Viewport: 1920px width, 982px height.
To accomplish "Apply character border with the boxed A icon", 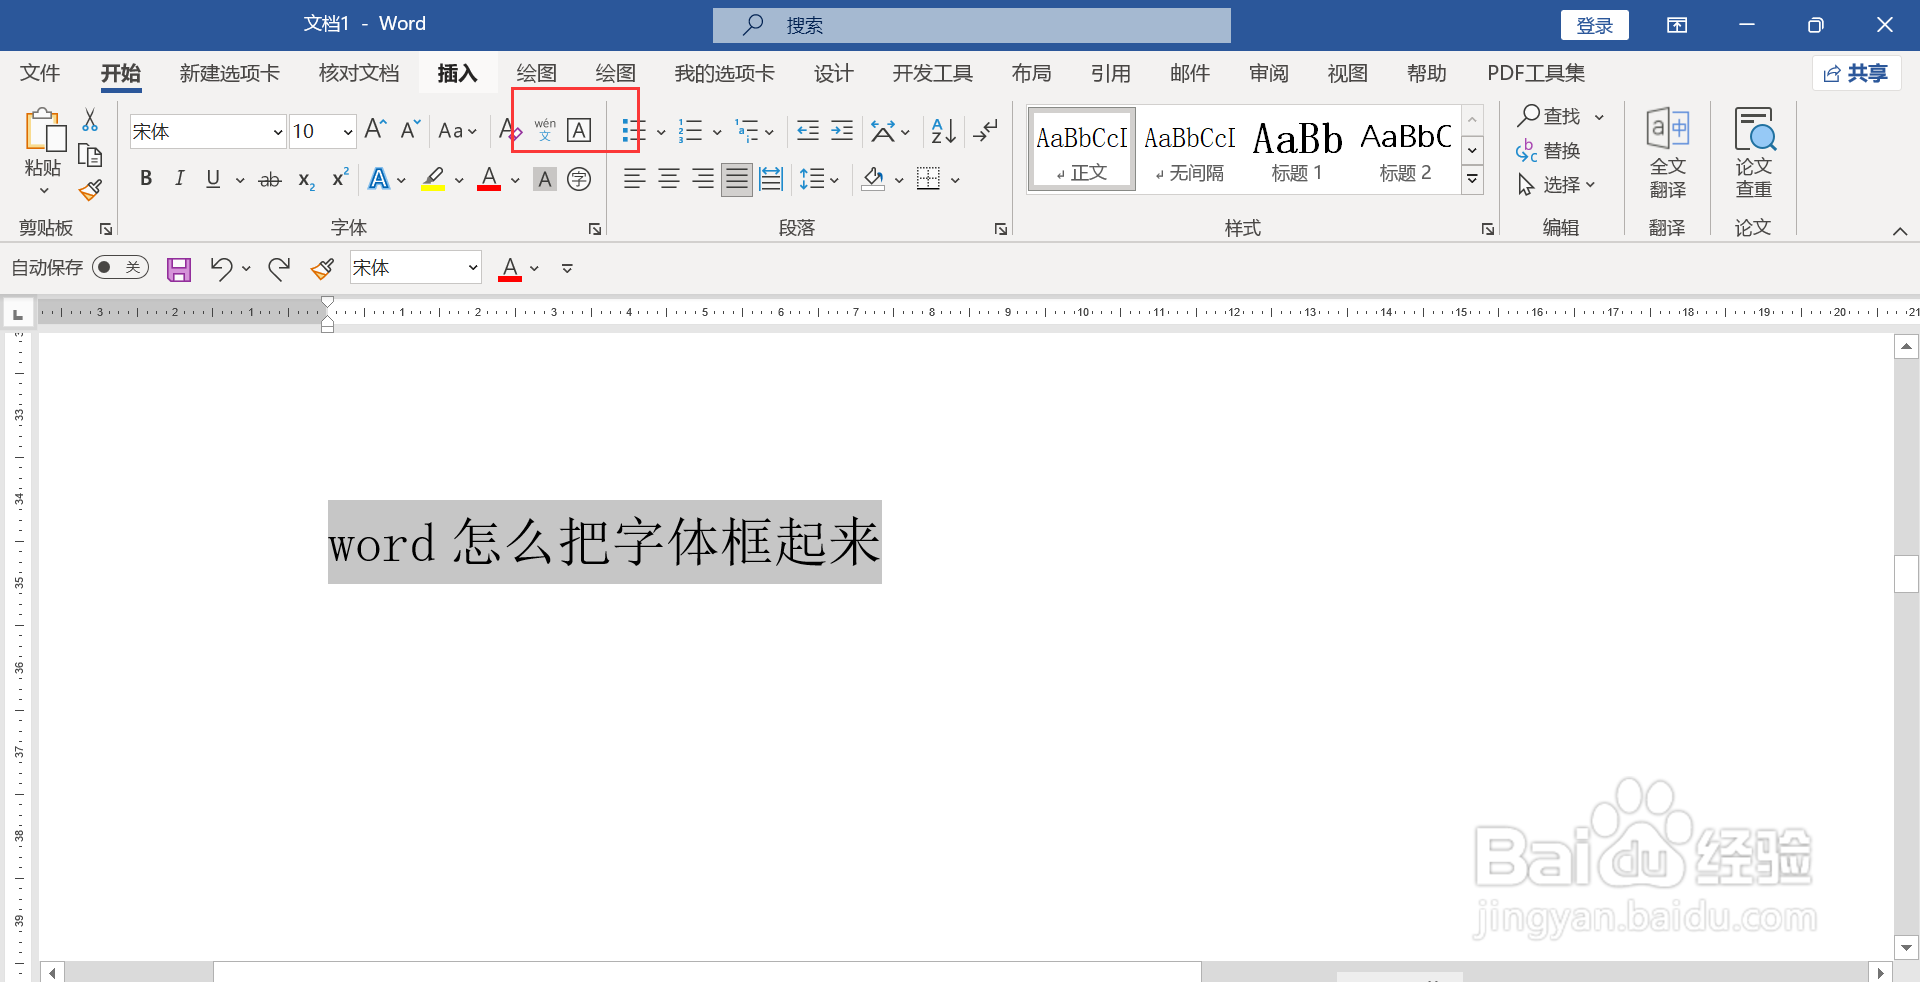I will tap(579, 130).
